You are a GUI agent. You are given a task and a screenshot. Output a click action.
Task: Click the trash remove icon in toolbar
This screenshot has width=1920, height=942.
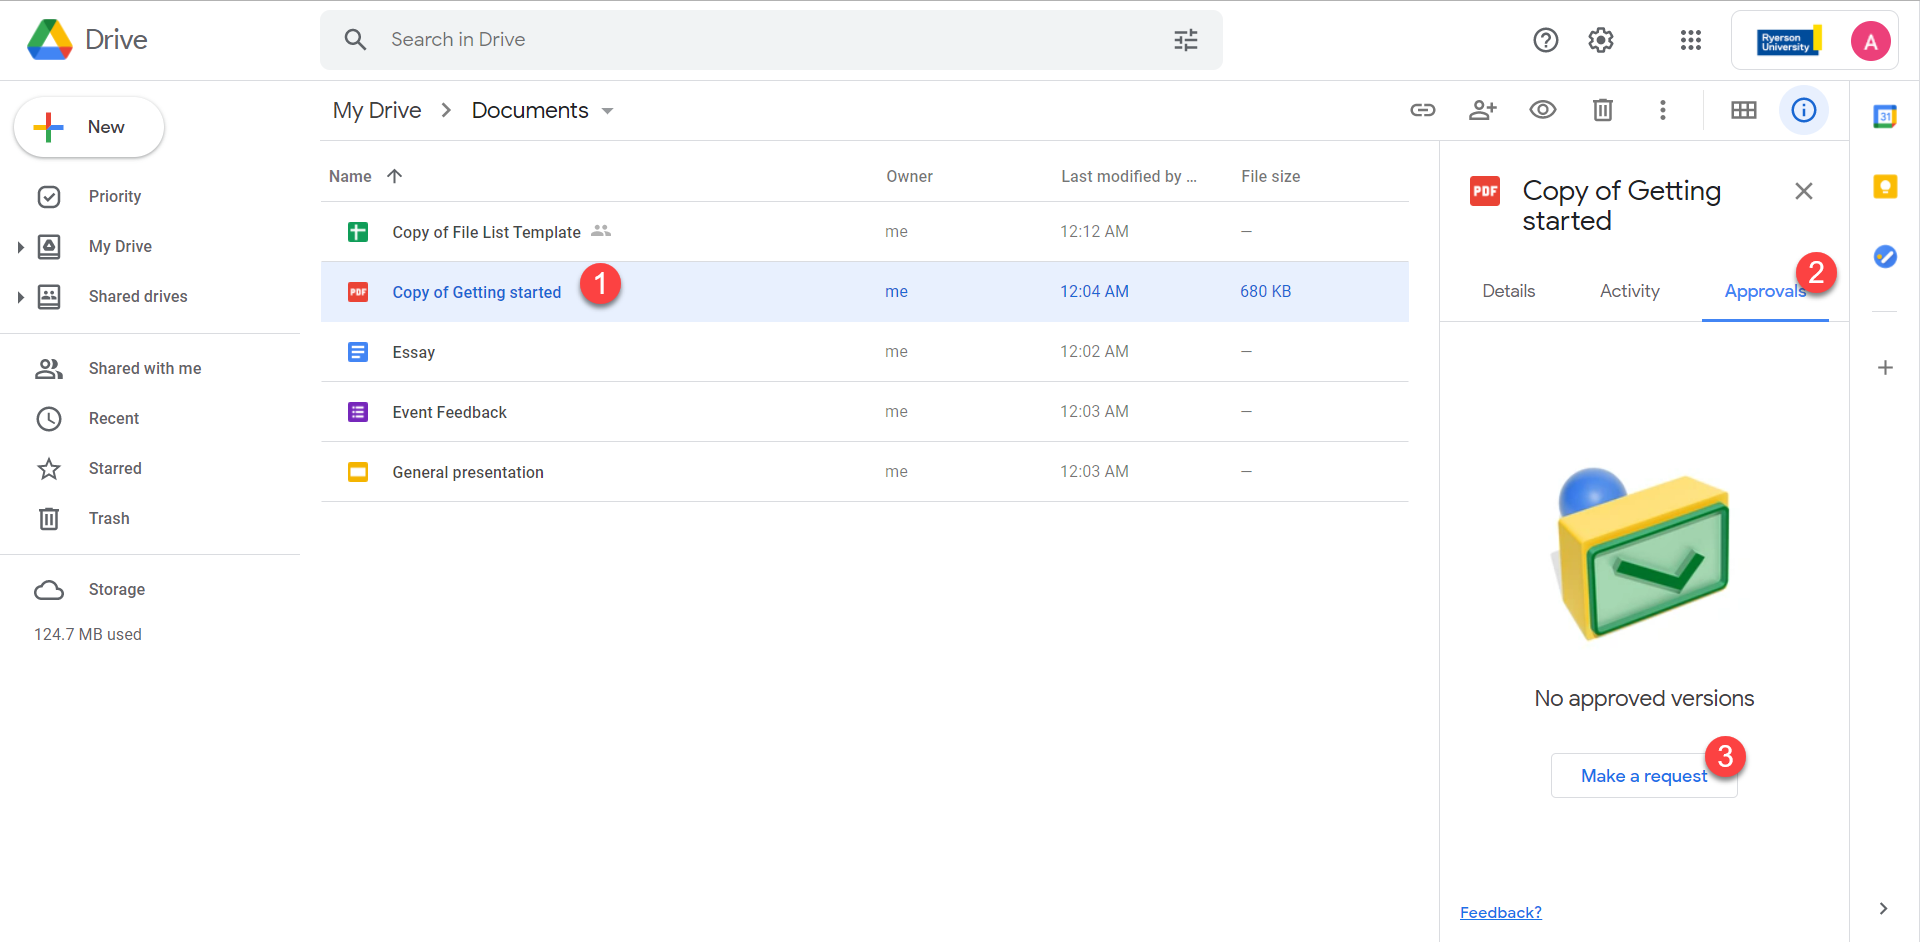[x=1602, y=110]
